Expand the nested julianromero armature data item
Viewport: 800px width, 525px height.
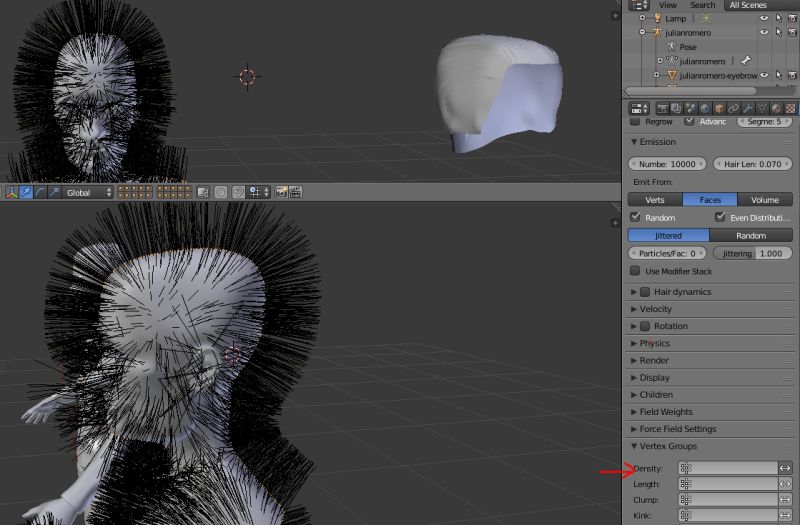point(660,61)
